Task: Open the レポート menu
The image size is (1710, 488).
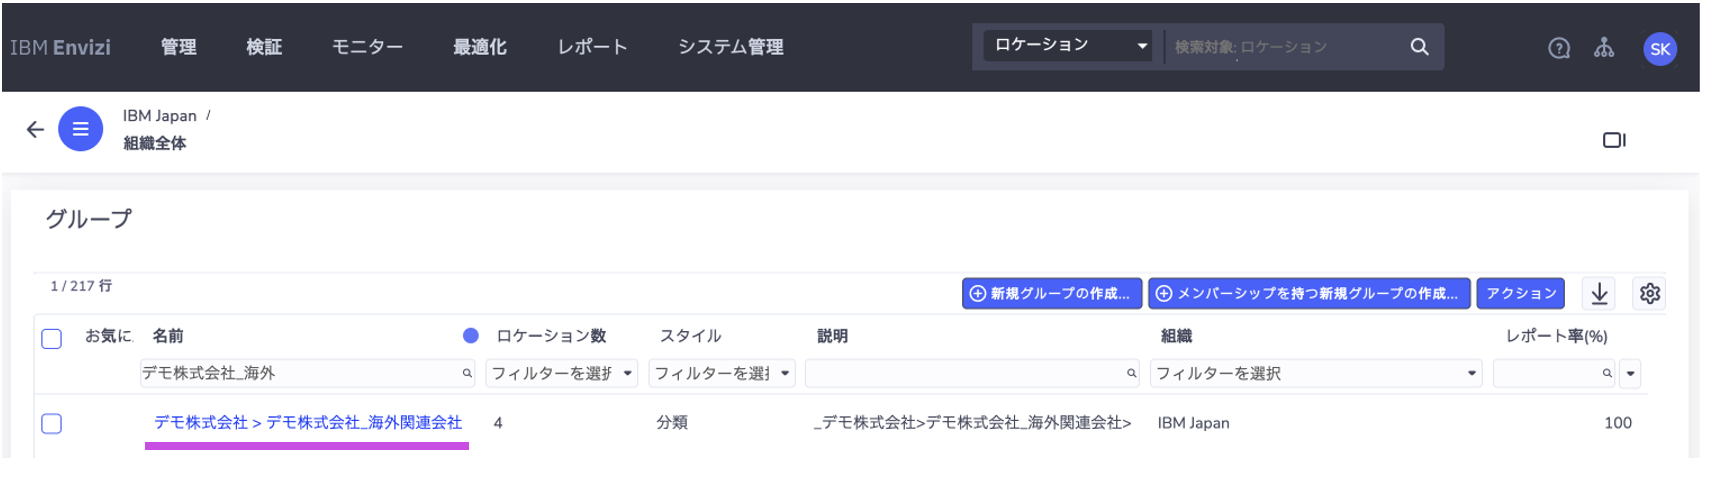Action: point(592,47)
